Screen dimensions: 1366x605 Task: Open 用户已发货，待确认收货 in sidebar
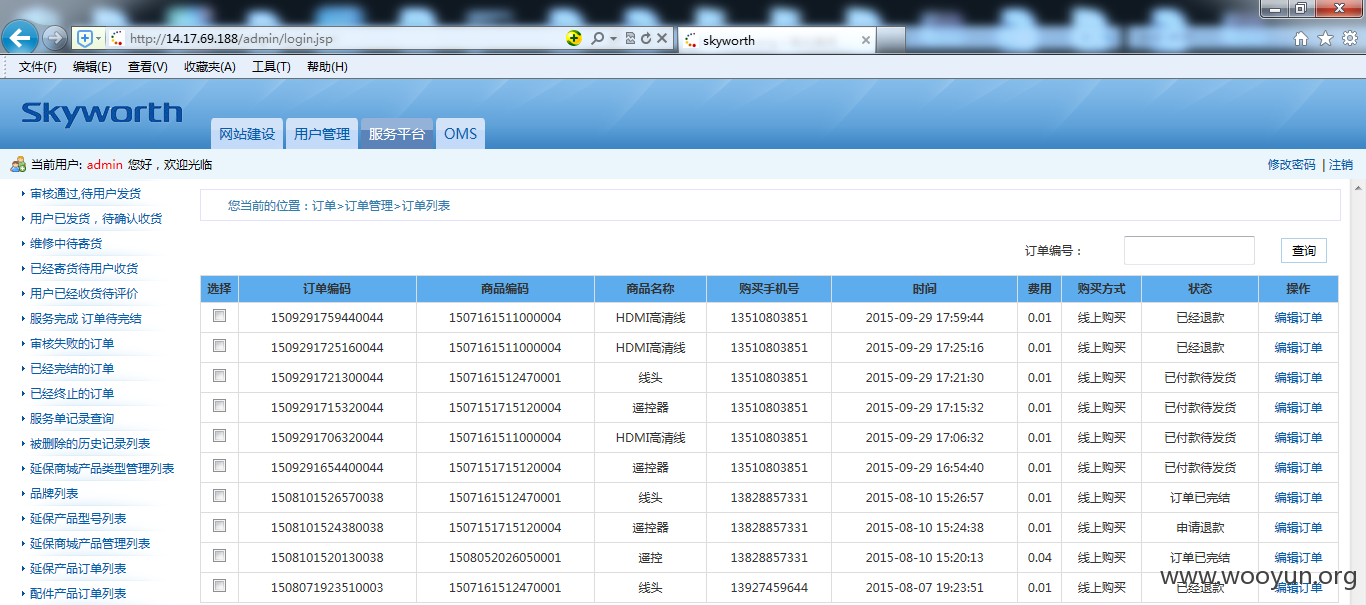(x=96, y=219)
